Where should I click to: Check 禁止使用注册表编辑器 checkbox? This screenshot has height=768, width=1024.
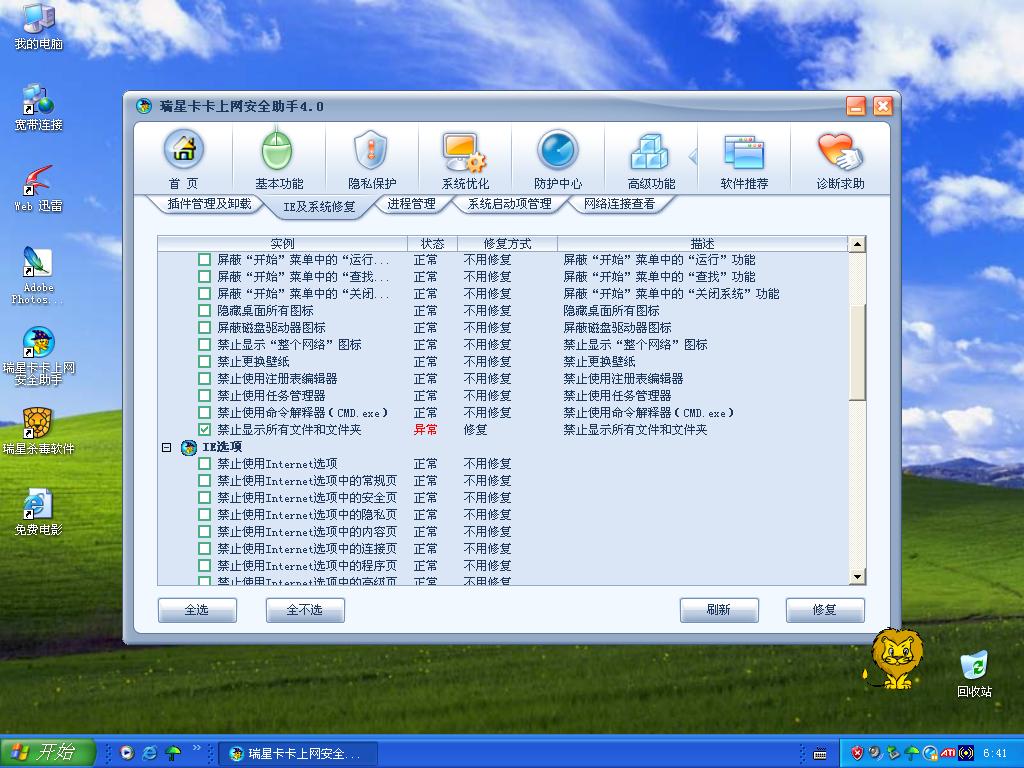[x=204, y=379]
